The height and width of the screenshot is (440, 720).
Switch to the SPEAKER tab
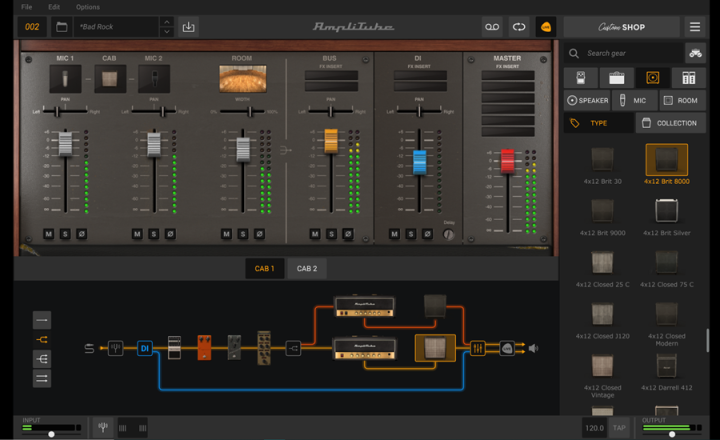click(x=587, y=101)
